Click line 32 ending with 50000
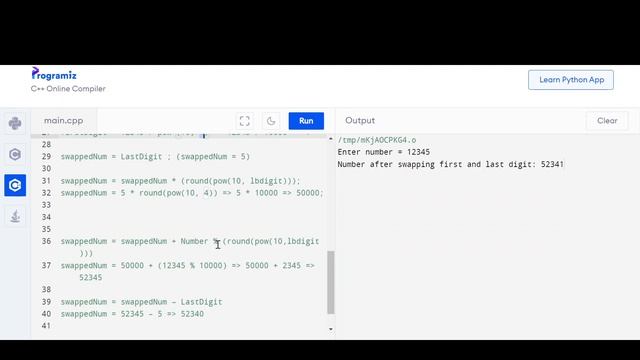 (192, 193)
